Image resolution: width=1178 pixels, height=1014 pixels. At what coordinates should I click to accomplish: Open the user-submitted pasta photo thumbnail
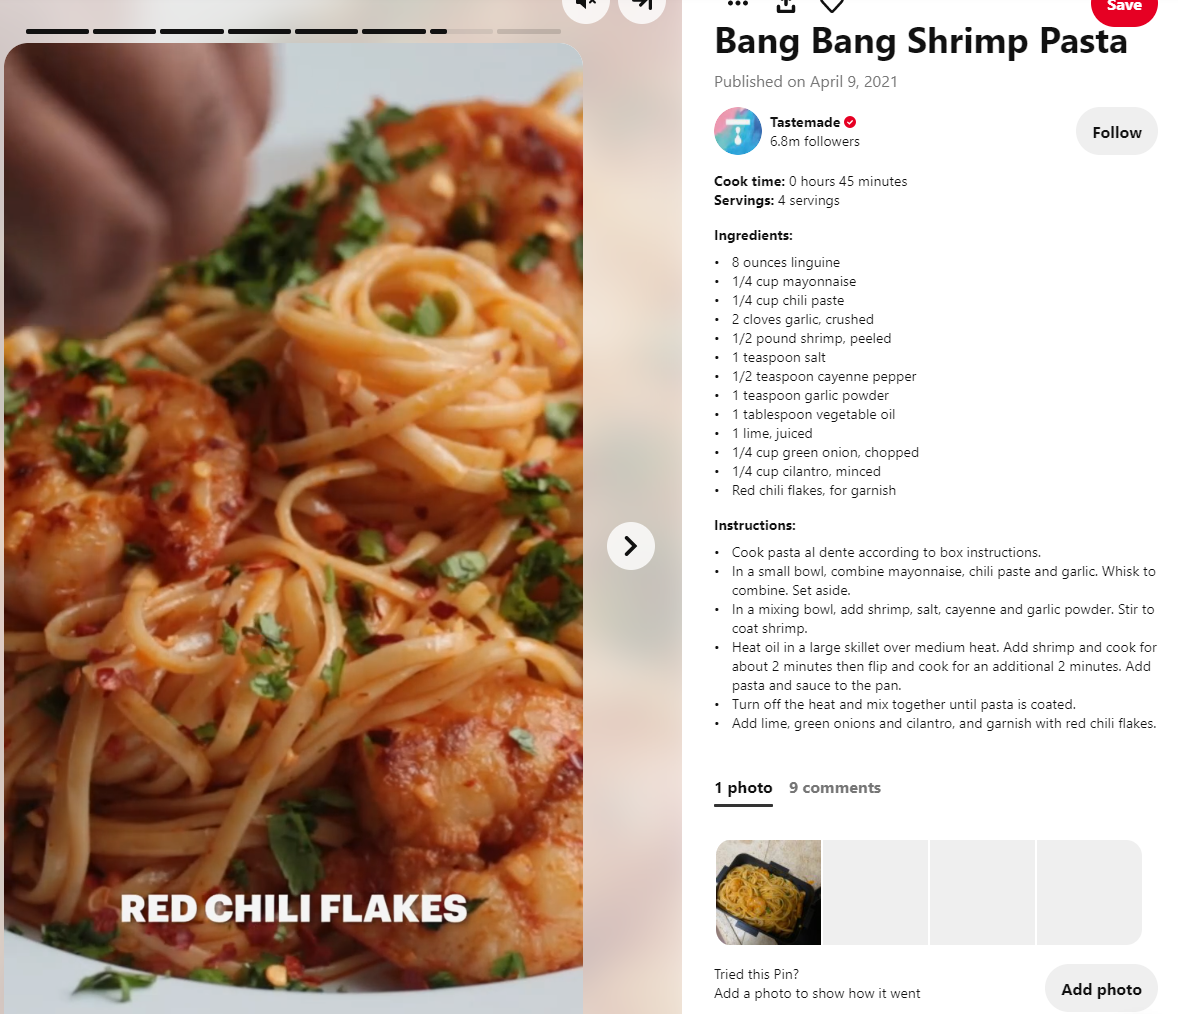click(768, 892)
